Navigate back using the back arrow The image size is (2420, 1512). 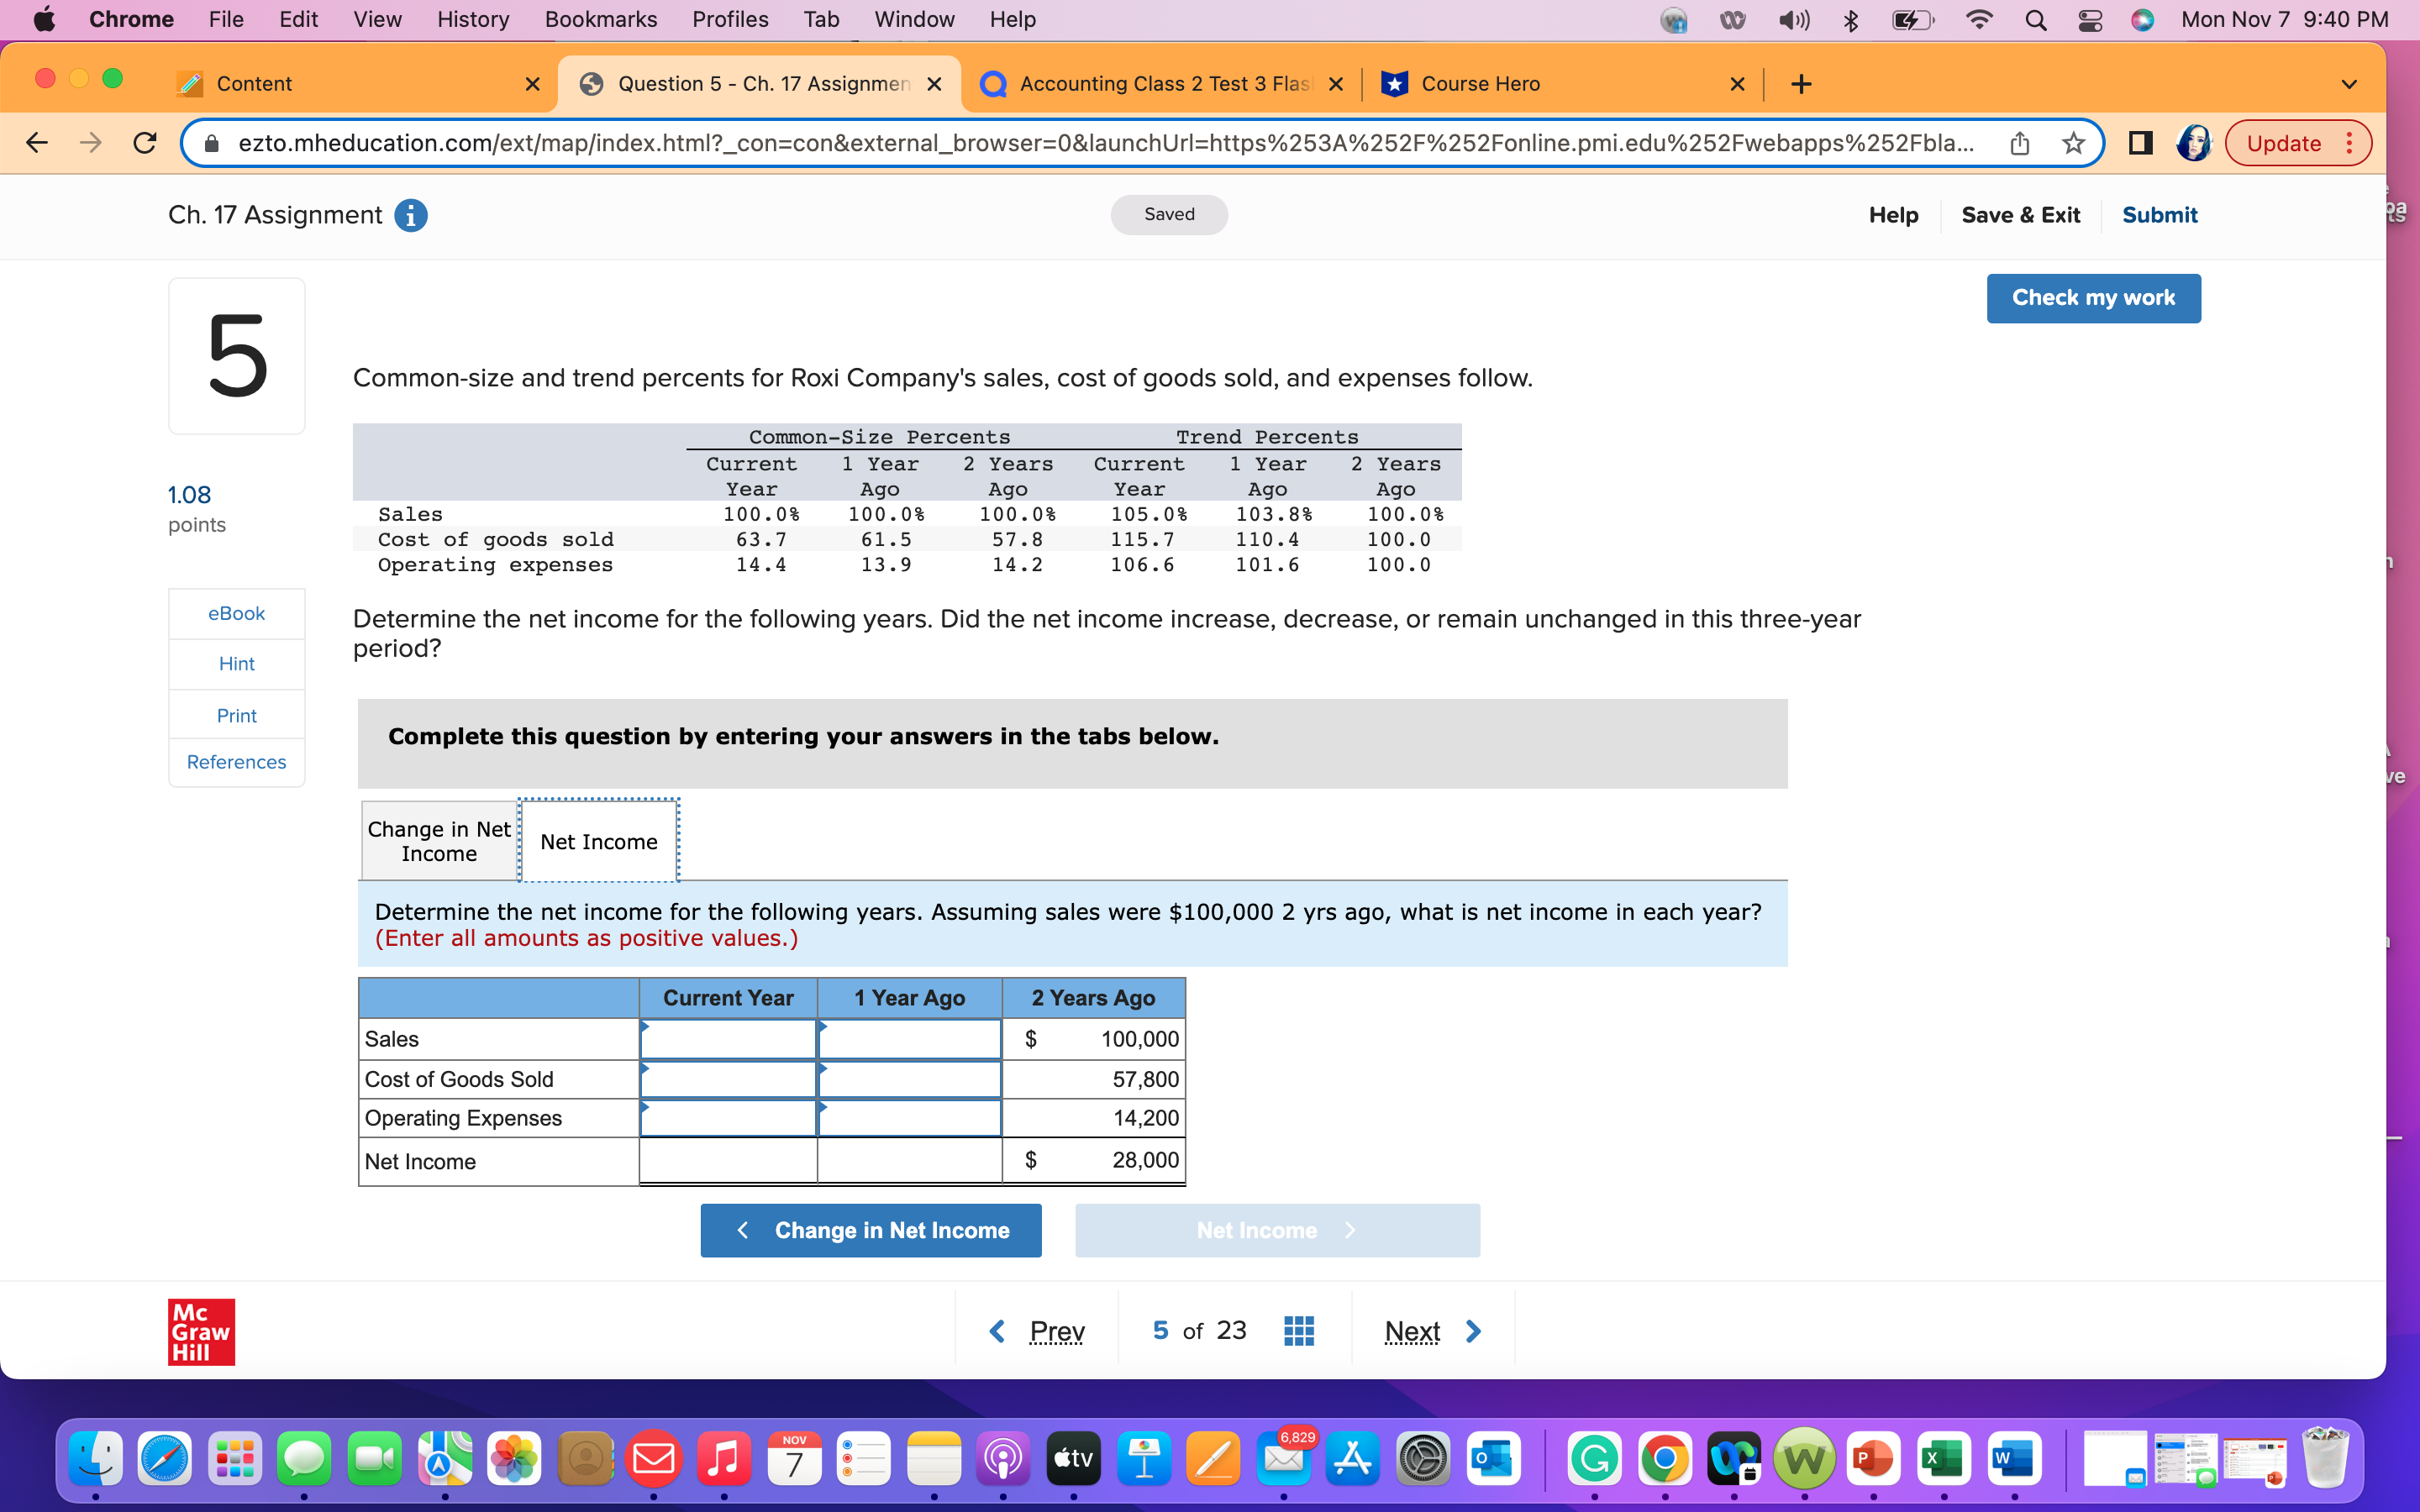point(36,142)
